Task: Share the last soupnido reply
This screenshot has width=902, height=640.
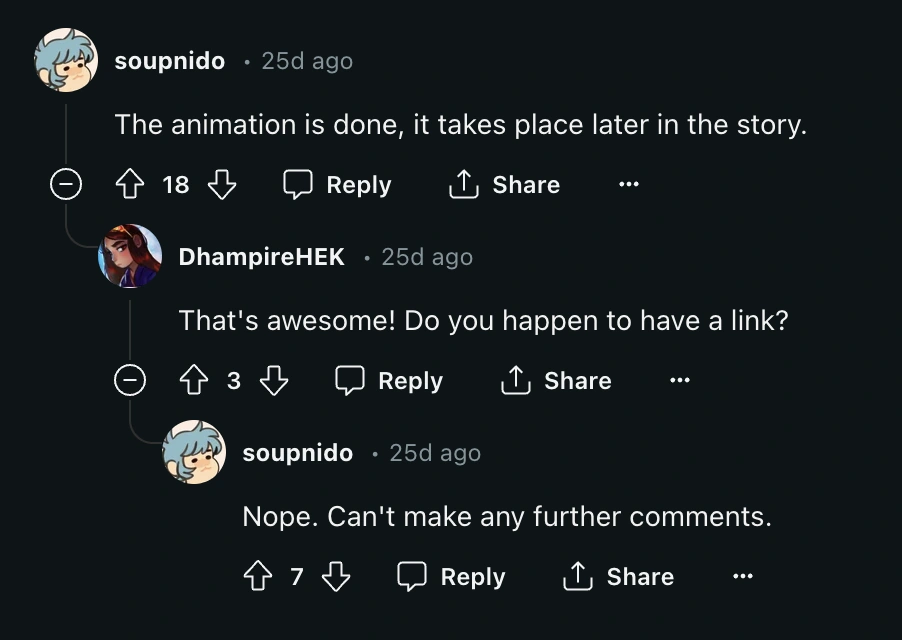Action: 618,577
